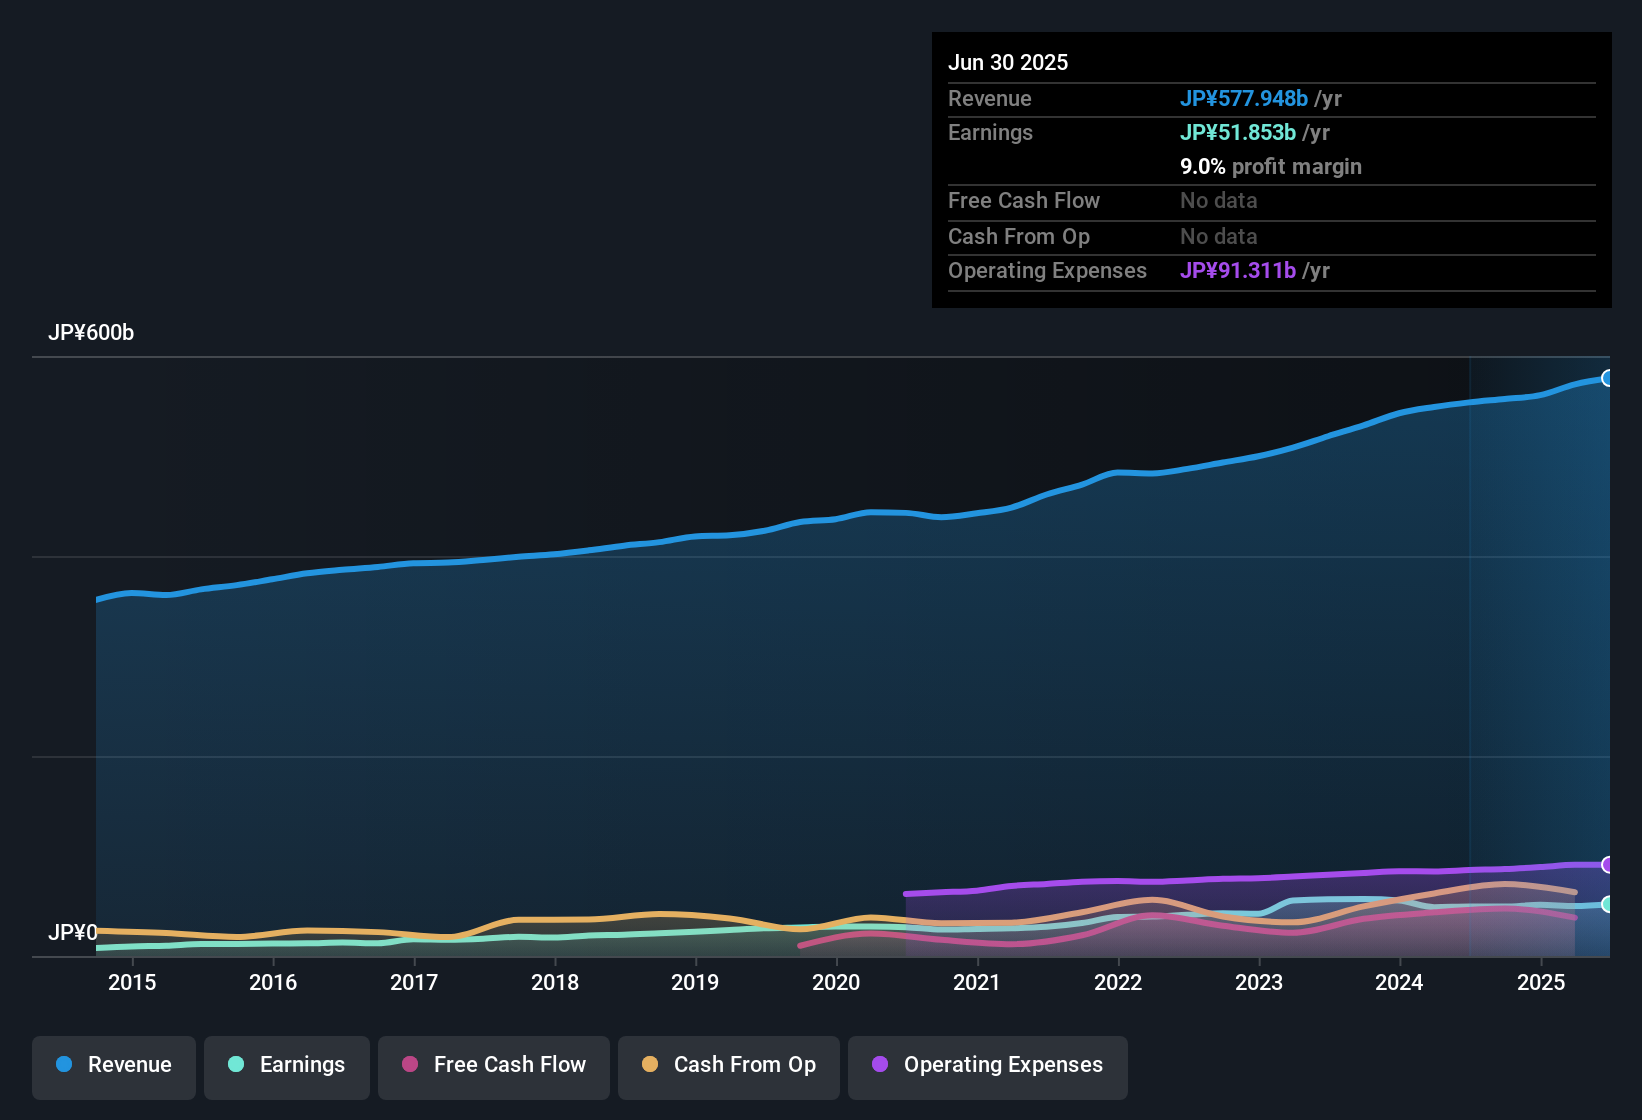Click the teal Earnings legend dot
The width and height of the screenshot is (1642, 1120).
point(236,1064)
